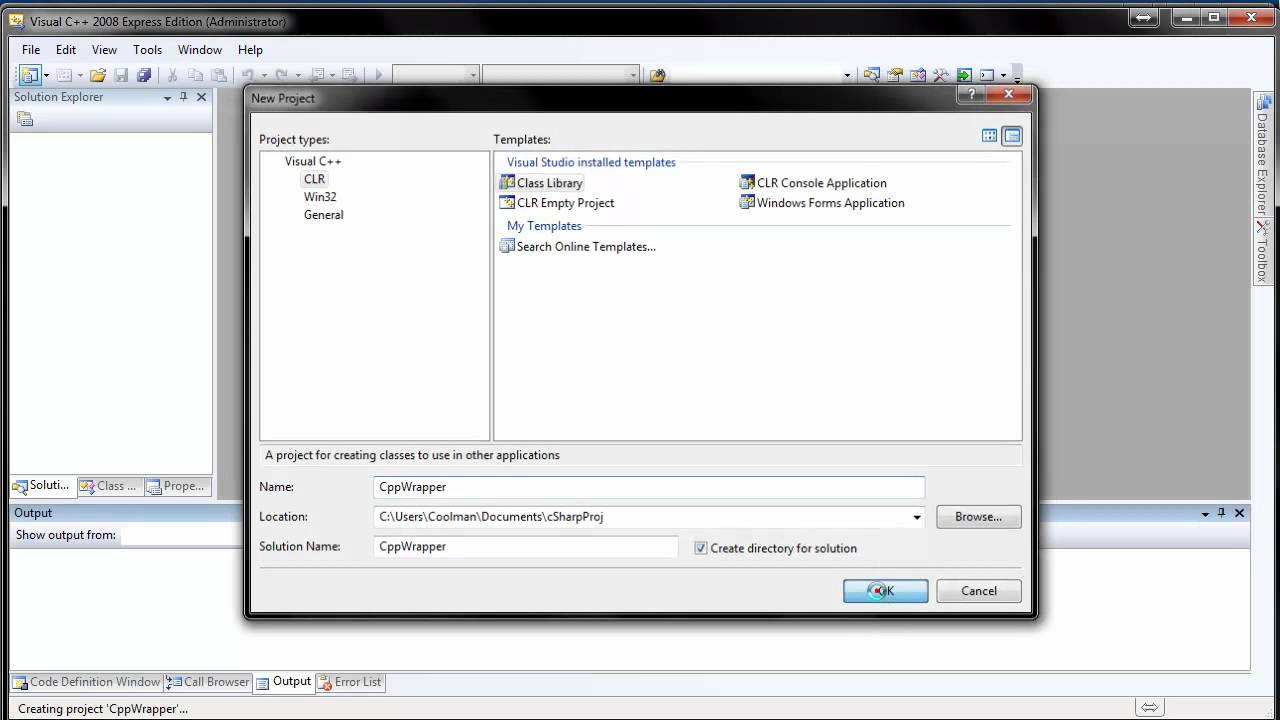This screenshot has height=720, width=1280.
Task: Click the New Project toolbar icon
Action: point(30,75)
